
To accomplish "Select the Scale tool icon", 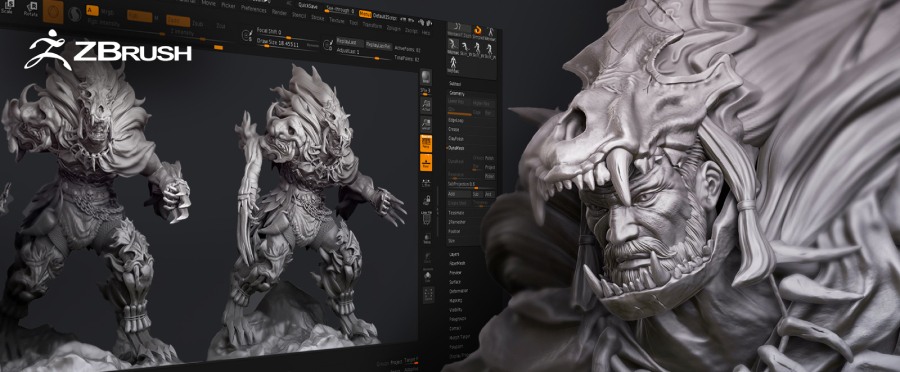I will (9, 7).
